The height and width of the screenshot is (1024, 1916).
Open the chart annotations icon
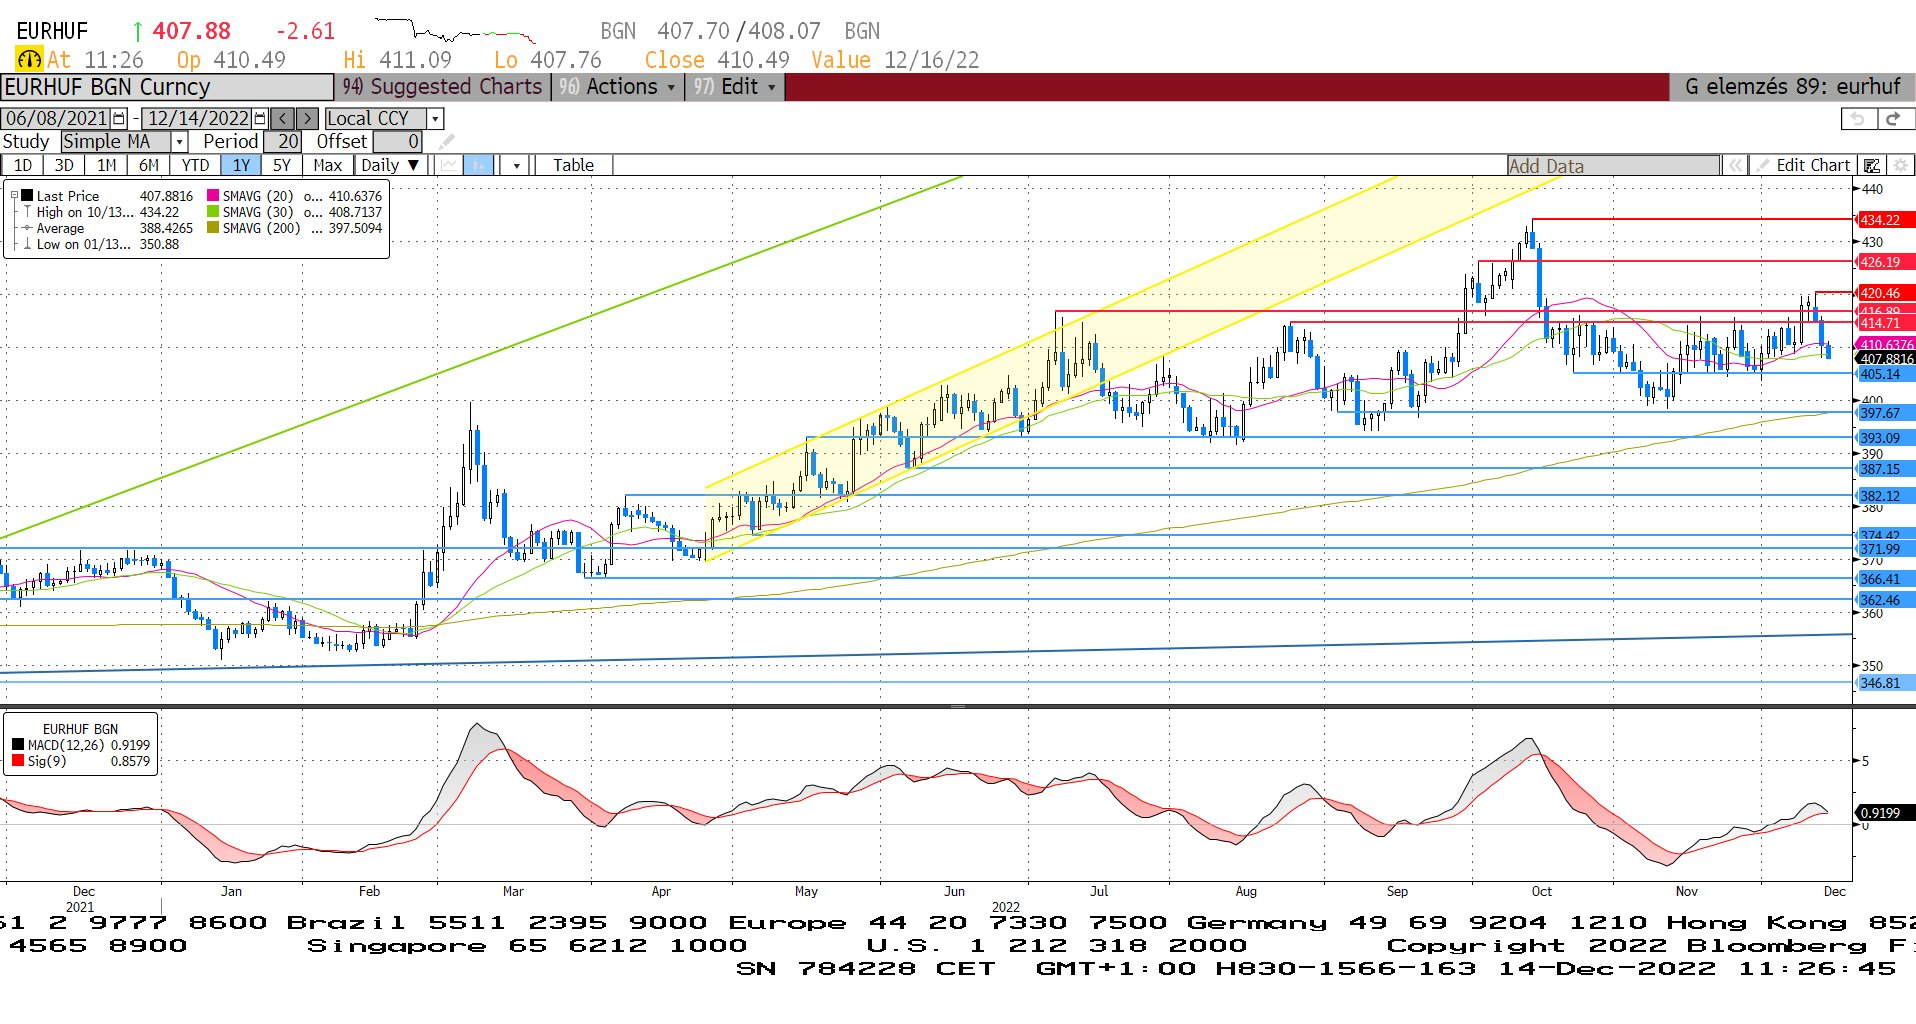[x=1872, y=165]
